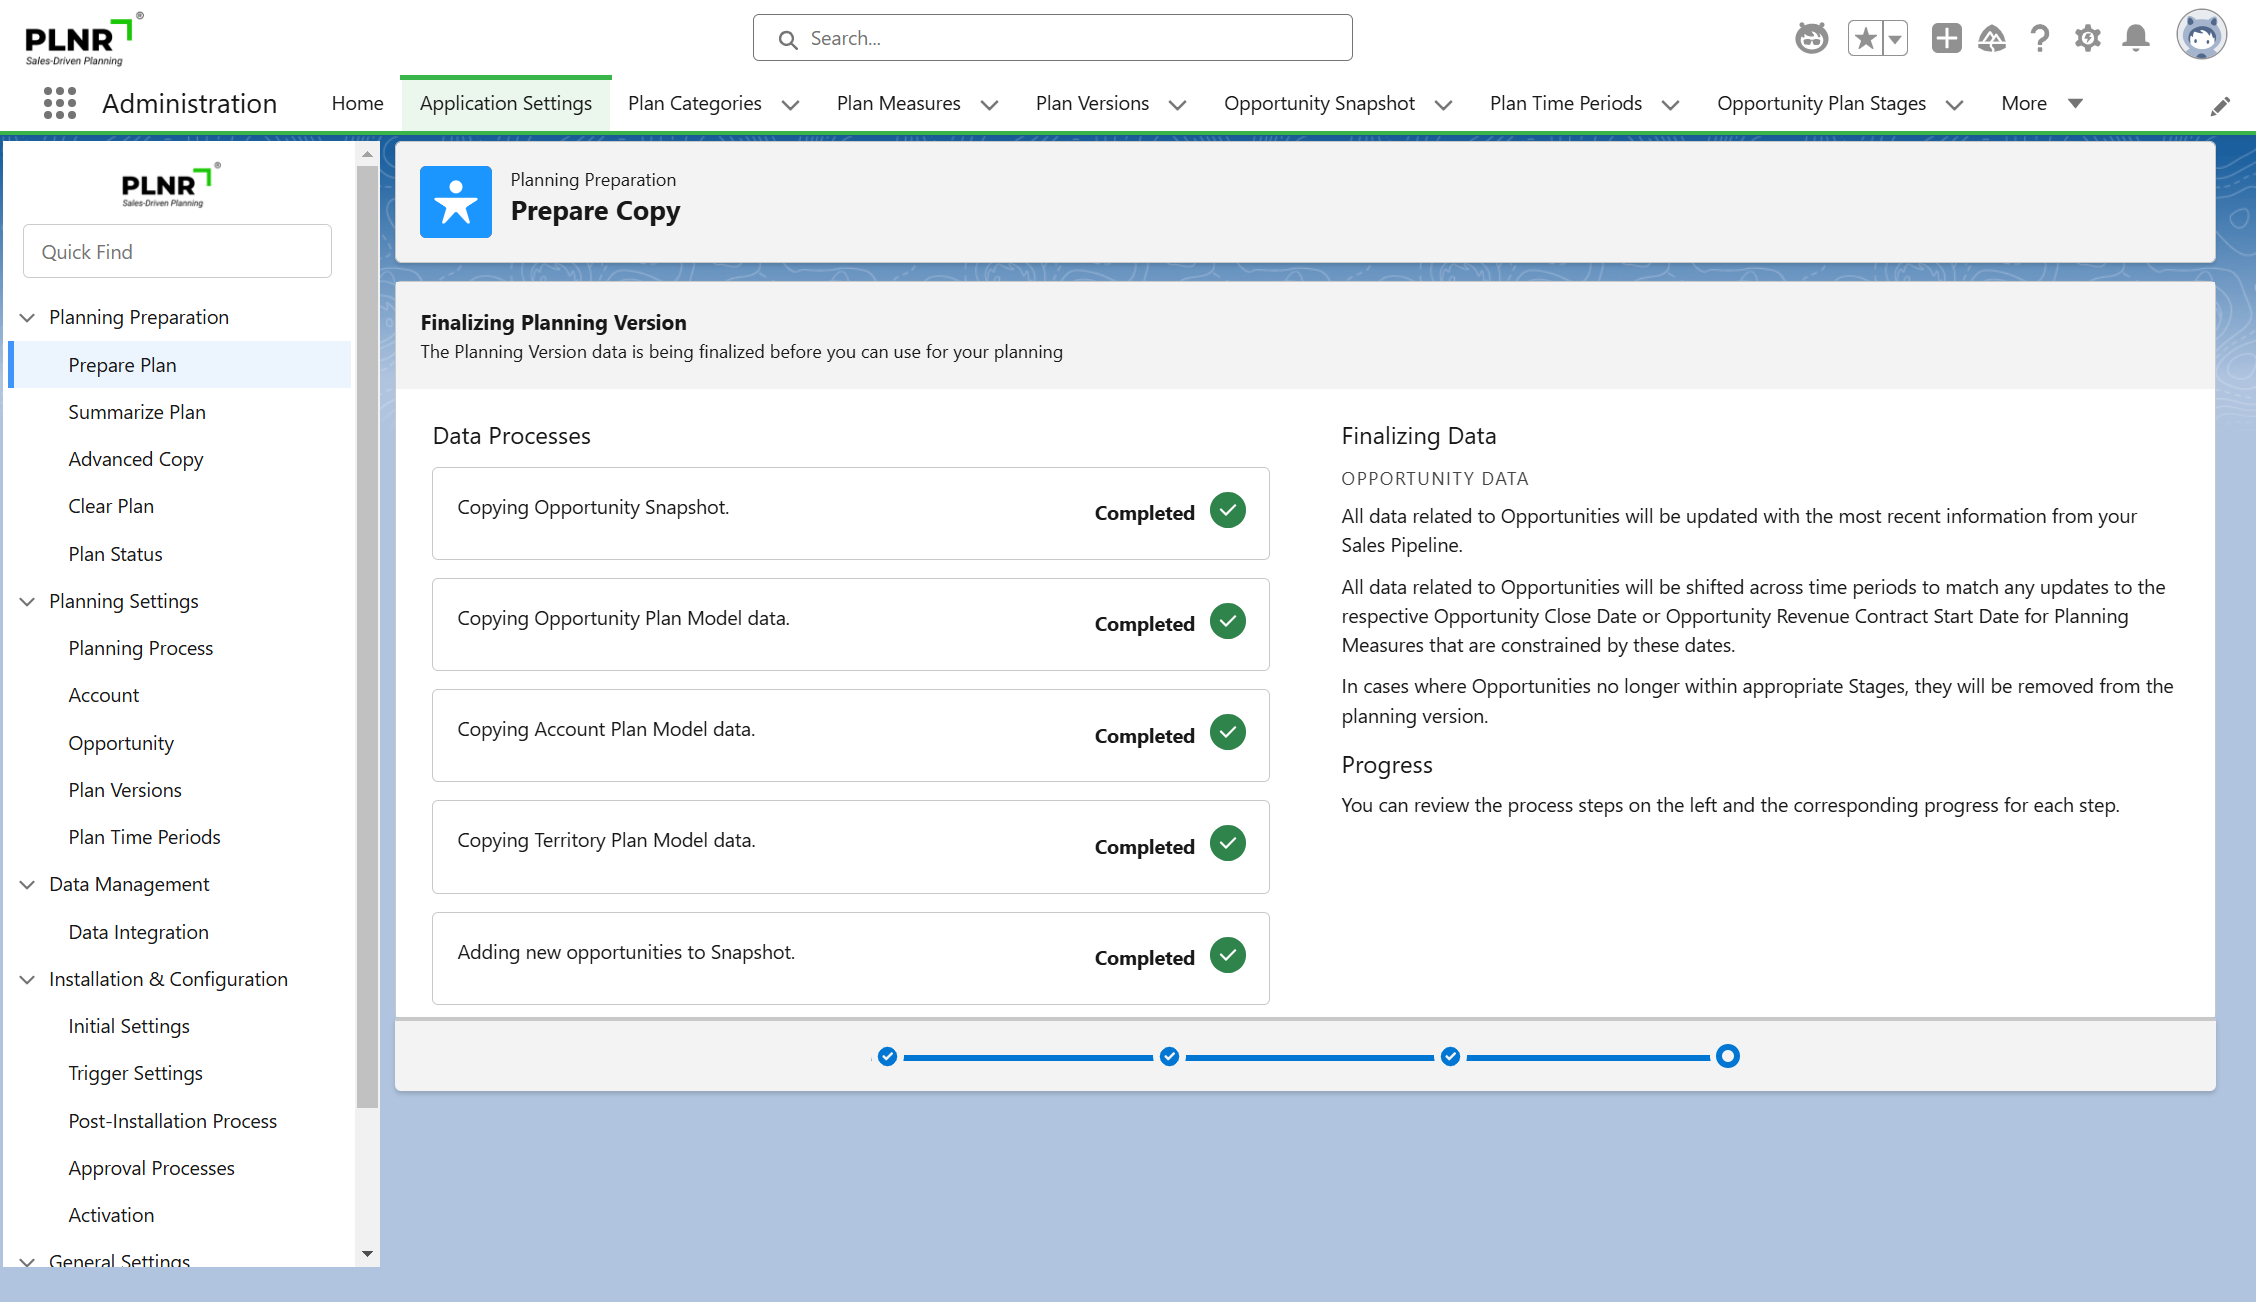Click the pencil edit navigation icon
2256x1302 pixels.
pos(2220,106)
